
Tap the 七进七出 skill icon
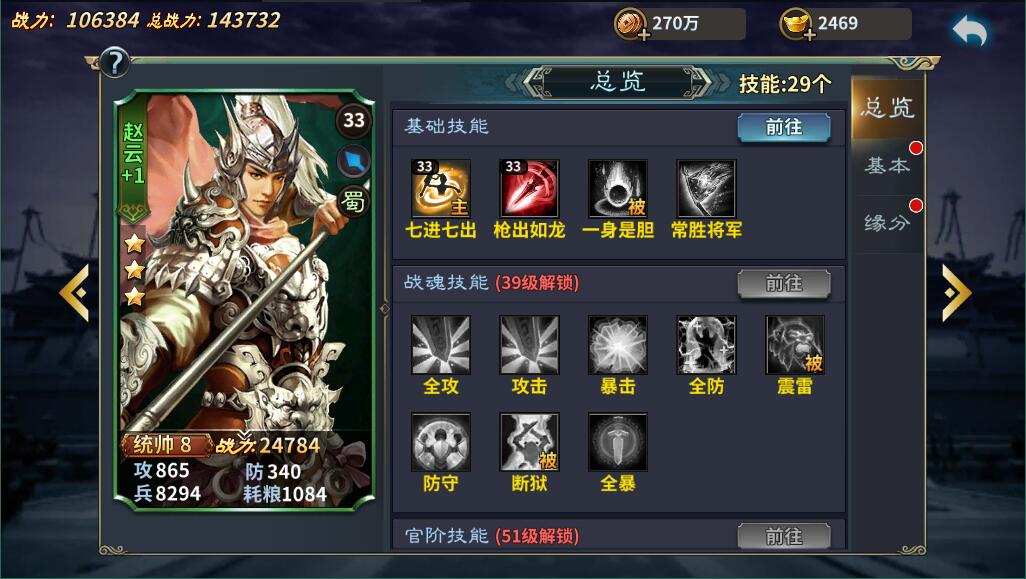coord(441,188)
